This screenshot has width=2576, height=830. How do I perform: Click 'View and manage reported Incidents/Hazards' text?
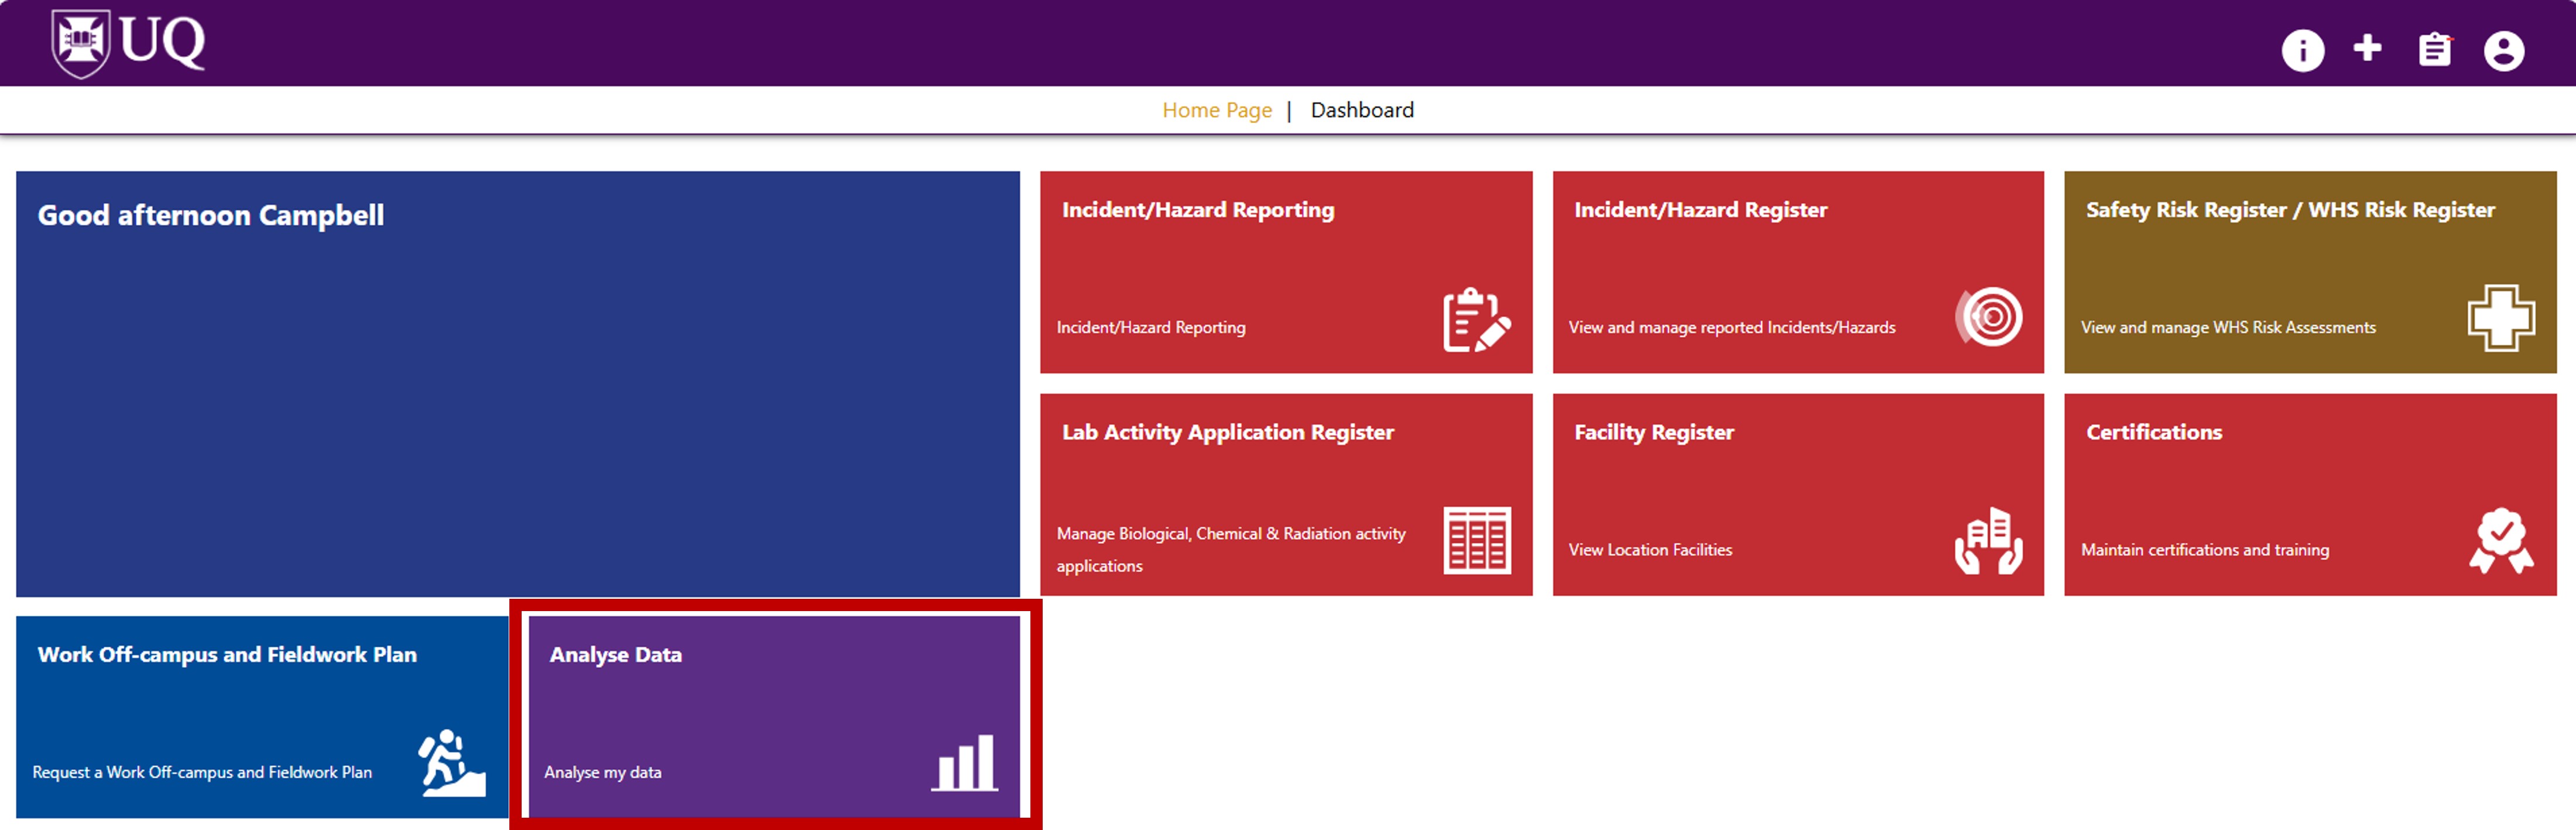coord(1731,327)
